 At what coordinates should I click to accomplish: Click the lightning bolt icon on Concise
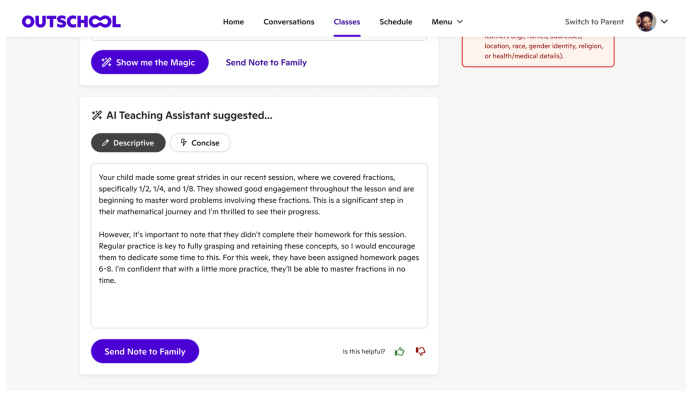(183, 143)
